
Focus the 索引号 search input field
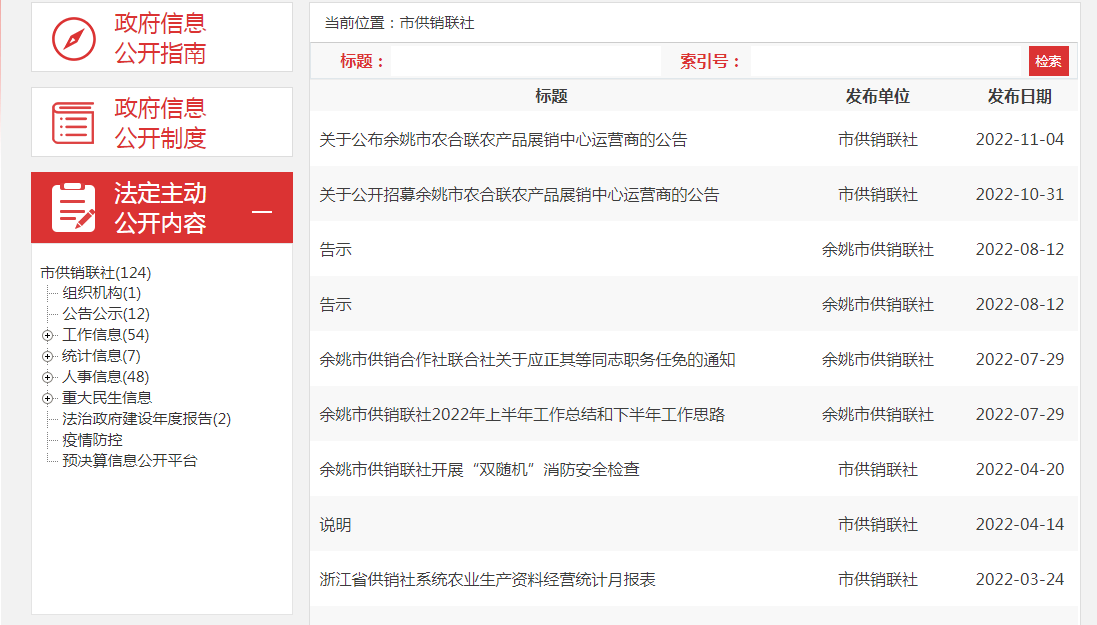887,62
